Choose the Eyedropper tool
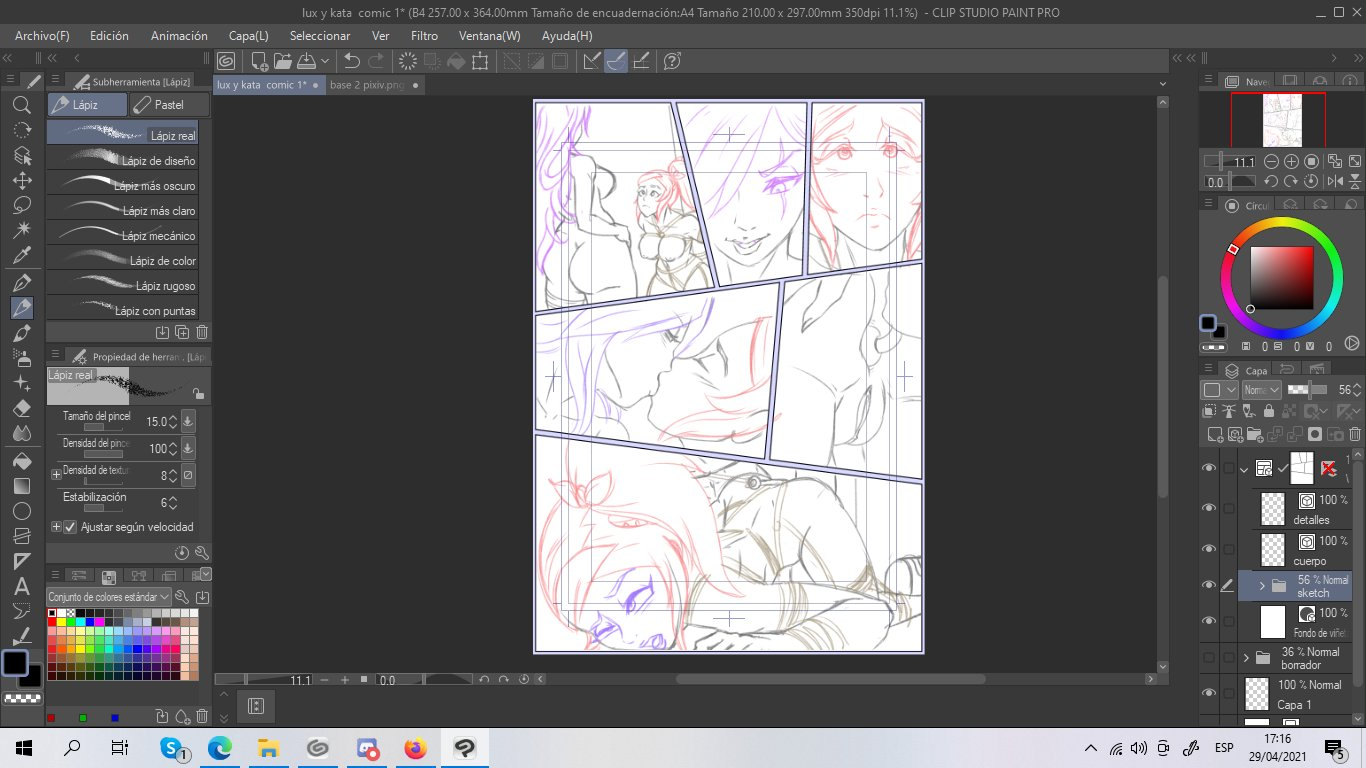Image resolution: width=1366 pixels, height=768 pixels. 21,256
